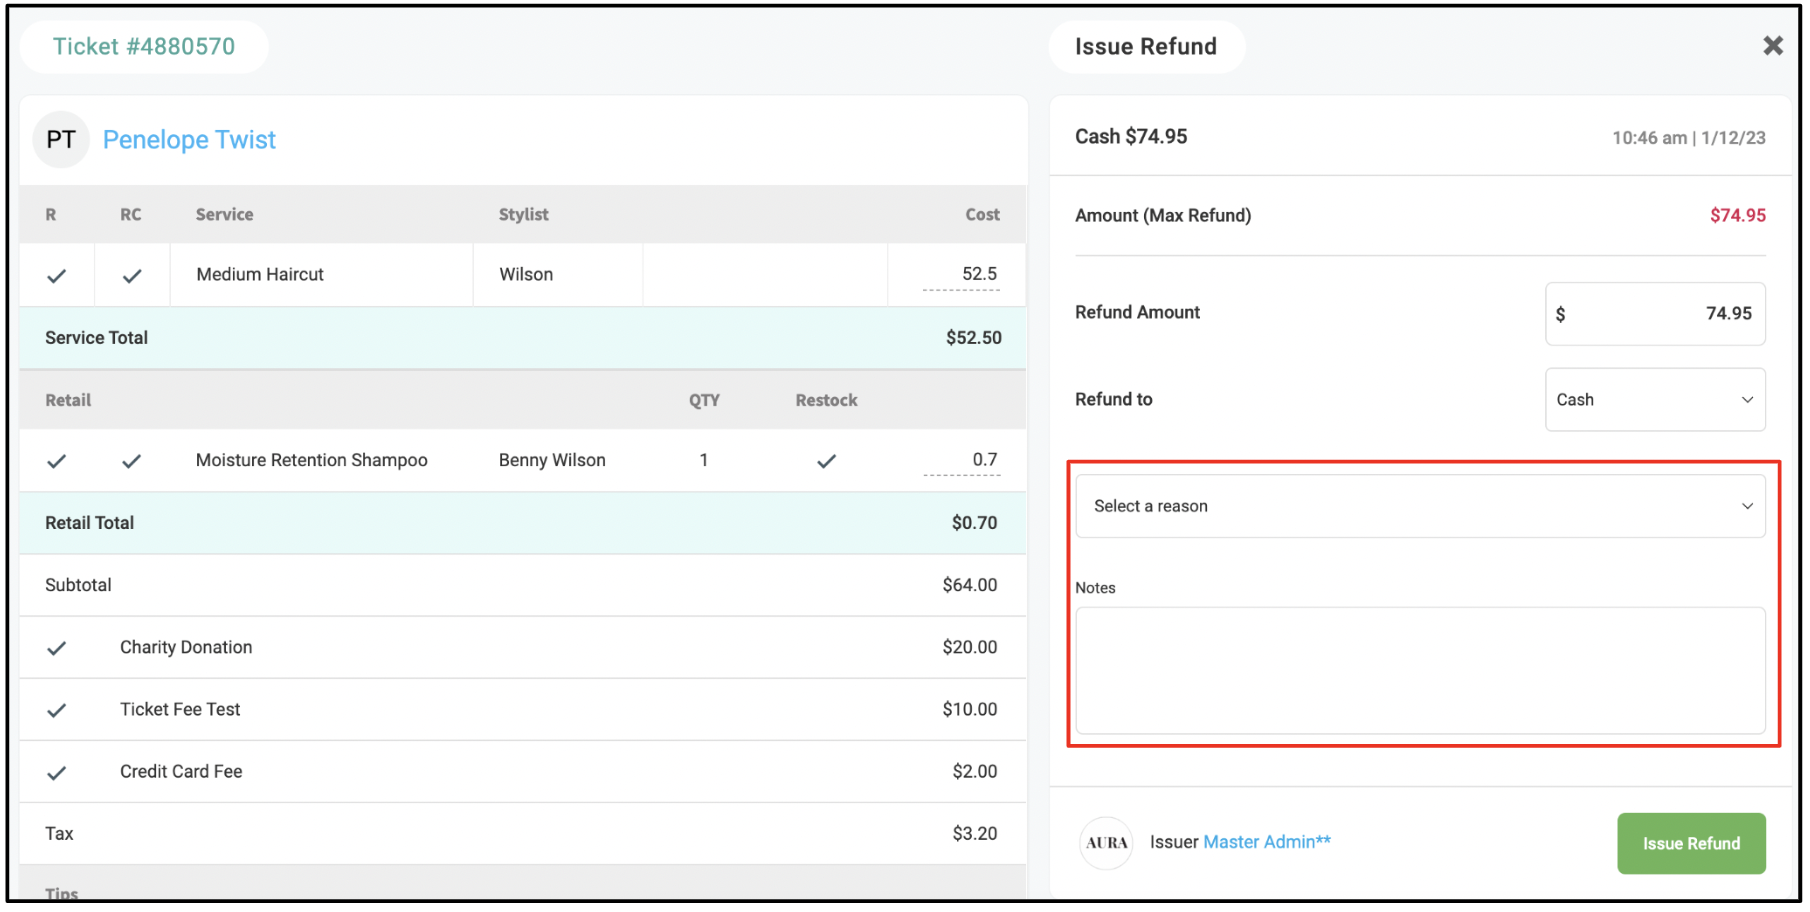Viewport: 1810px width, 912px height.
Task: Click the Benny Wilson stylist cell
Action: [x=552, y=460]
